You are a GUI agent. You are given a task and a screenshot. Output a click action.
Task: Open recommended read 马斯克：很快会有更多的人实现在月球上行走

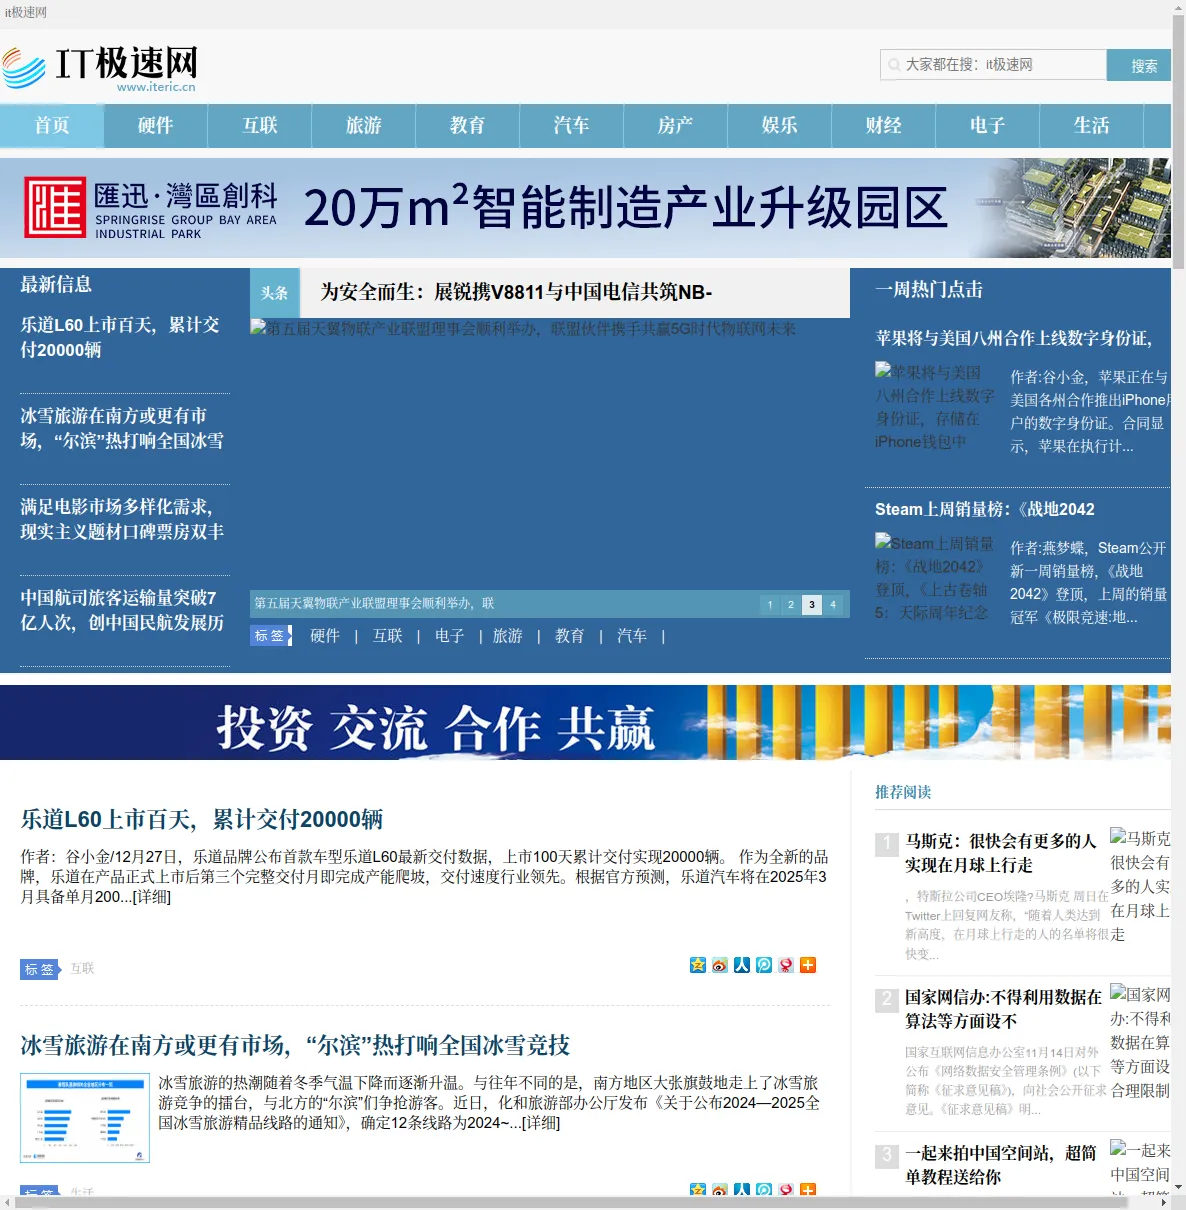point(1001,853)
